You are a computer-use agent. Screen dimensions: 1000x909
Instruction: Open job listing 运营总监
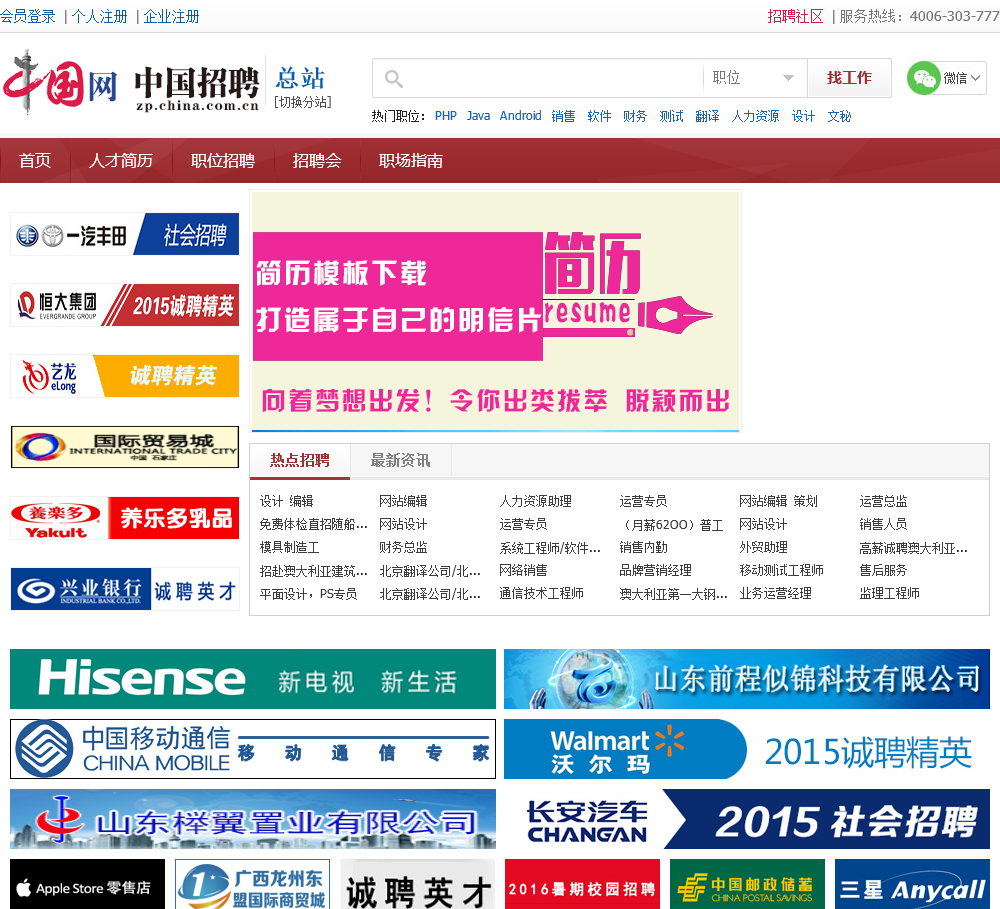883,501
